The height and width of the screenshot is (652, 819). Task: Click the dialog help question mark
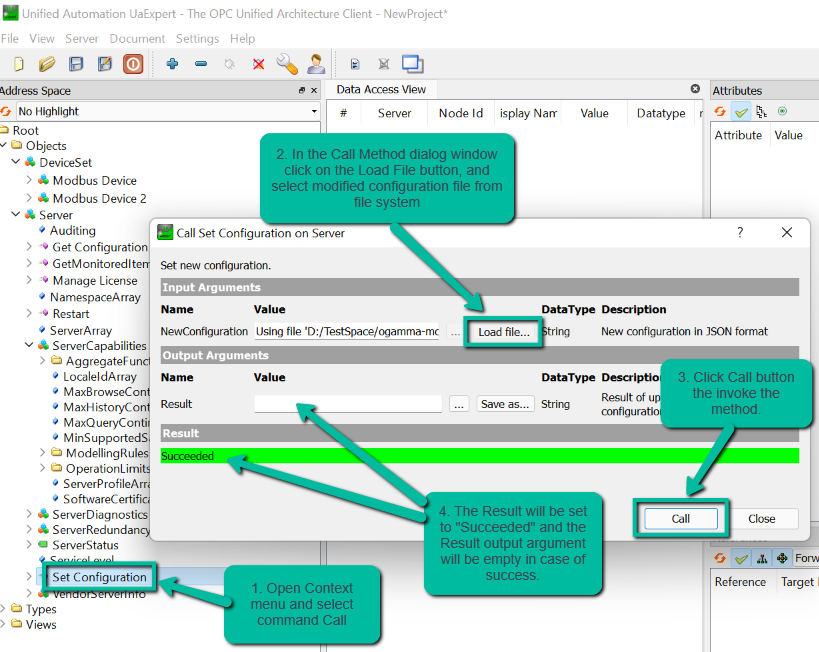(x=740, y=232)
